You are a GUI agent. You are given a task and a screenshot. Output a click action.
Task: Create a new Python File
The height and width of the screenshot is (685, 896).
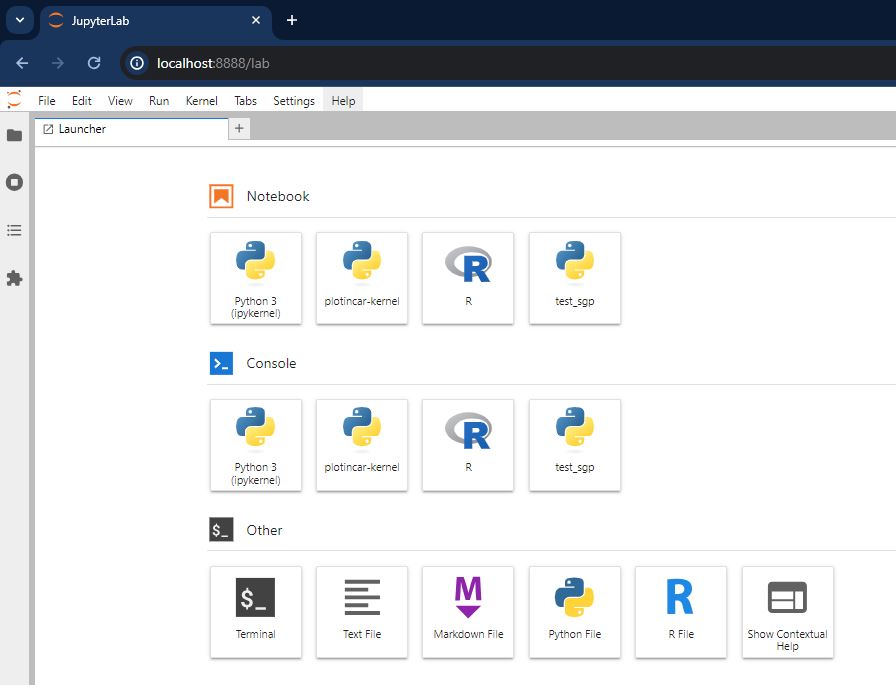point(575,612)
